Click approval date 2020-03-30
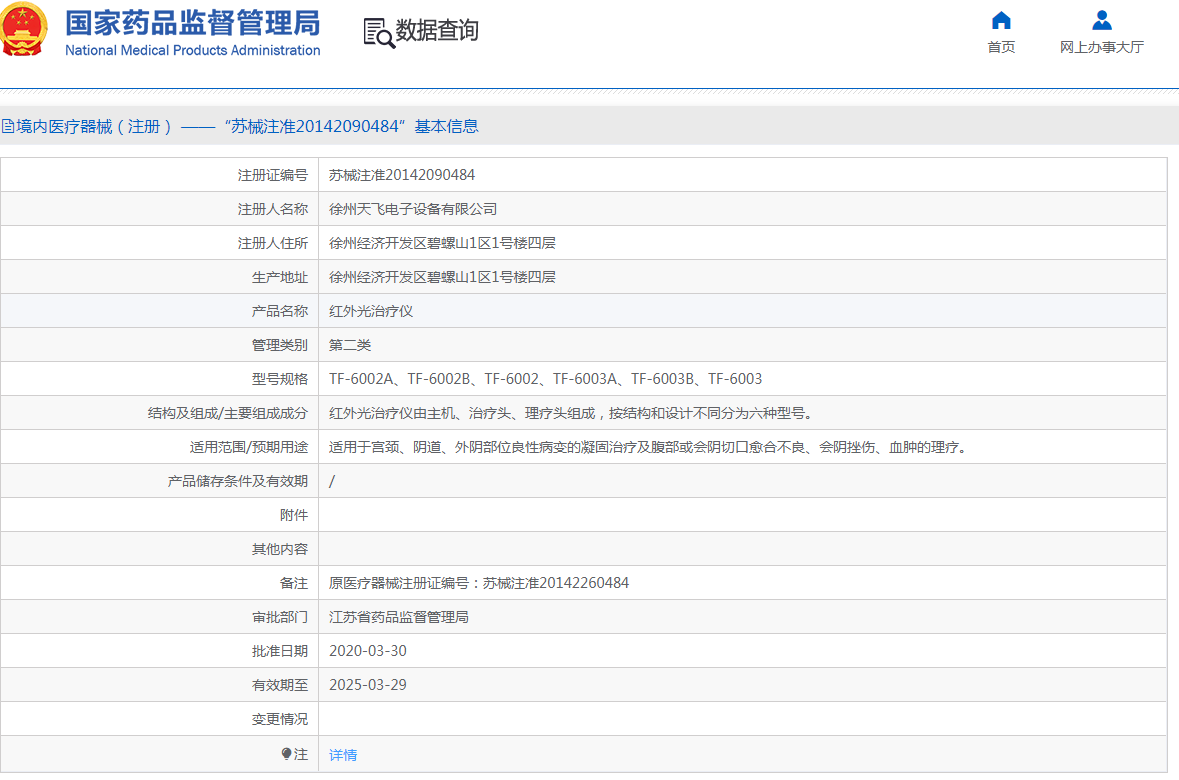This screenshot has width=1179, height=780. click(368, 651)
